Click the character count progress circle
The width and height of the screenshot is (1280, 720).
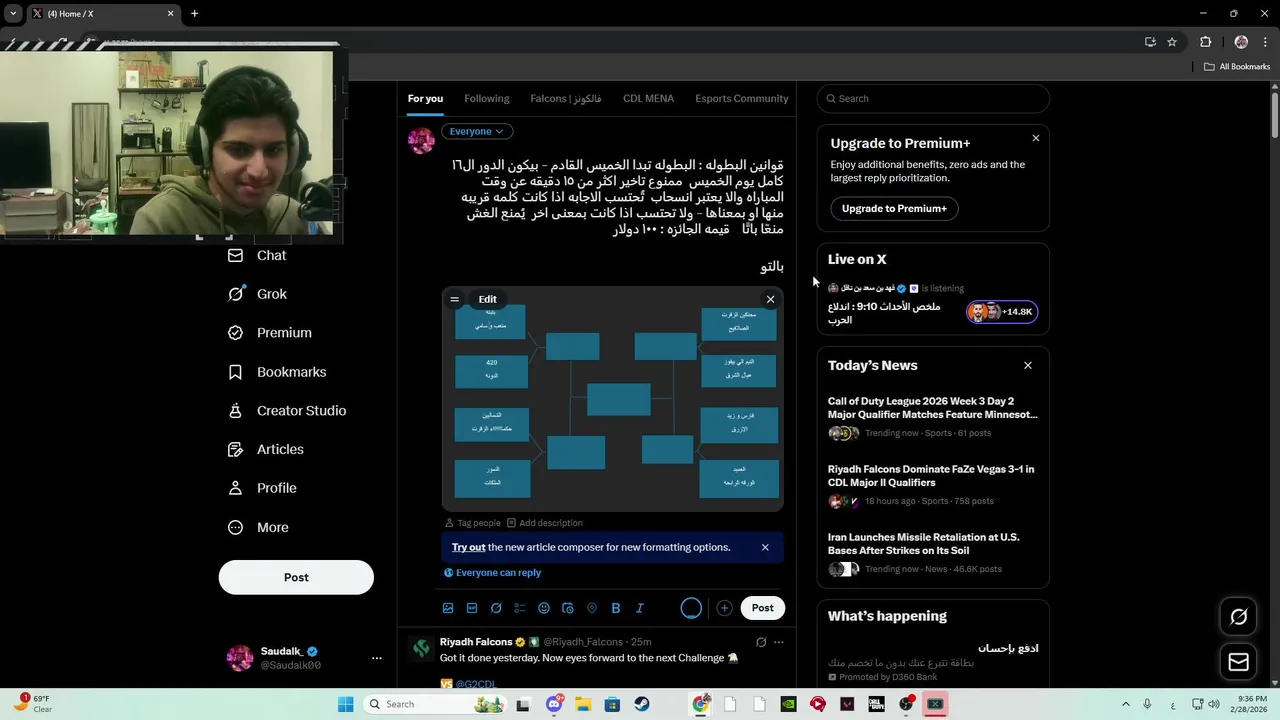[691, 608]
